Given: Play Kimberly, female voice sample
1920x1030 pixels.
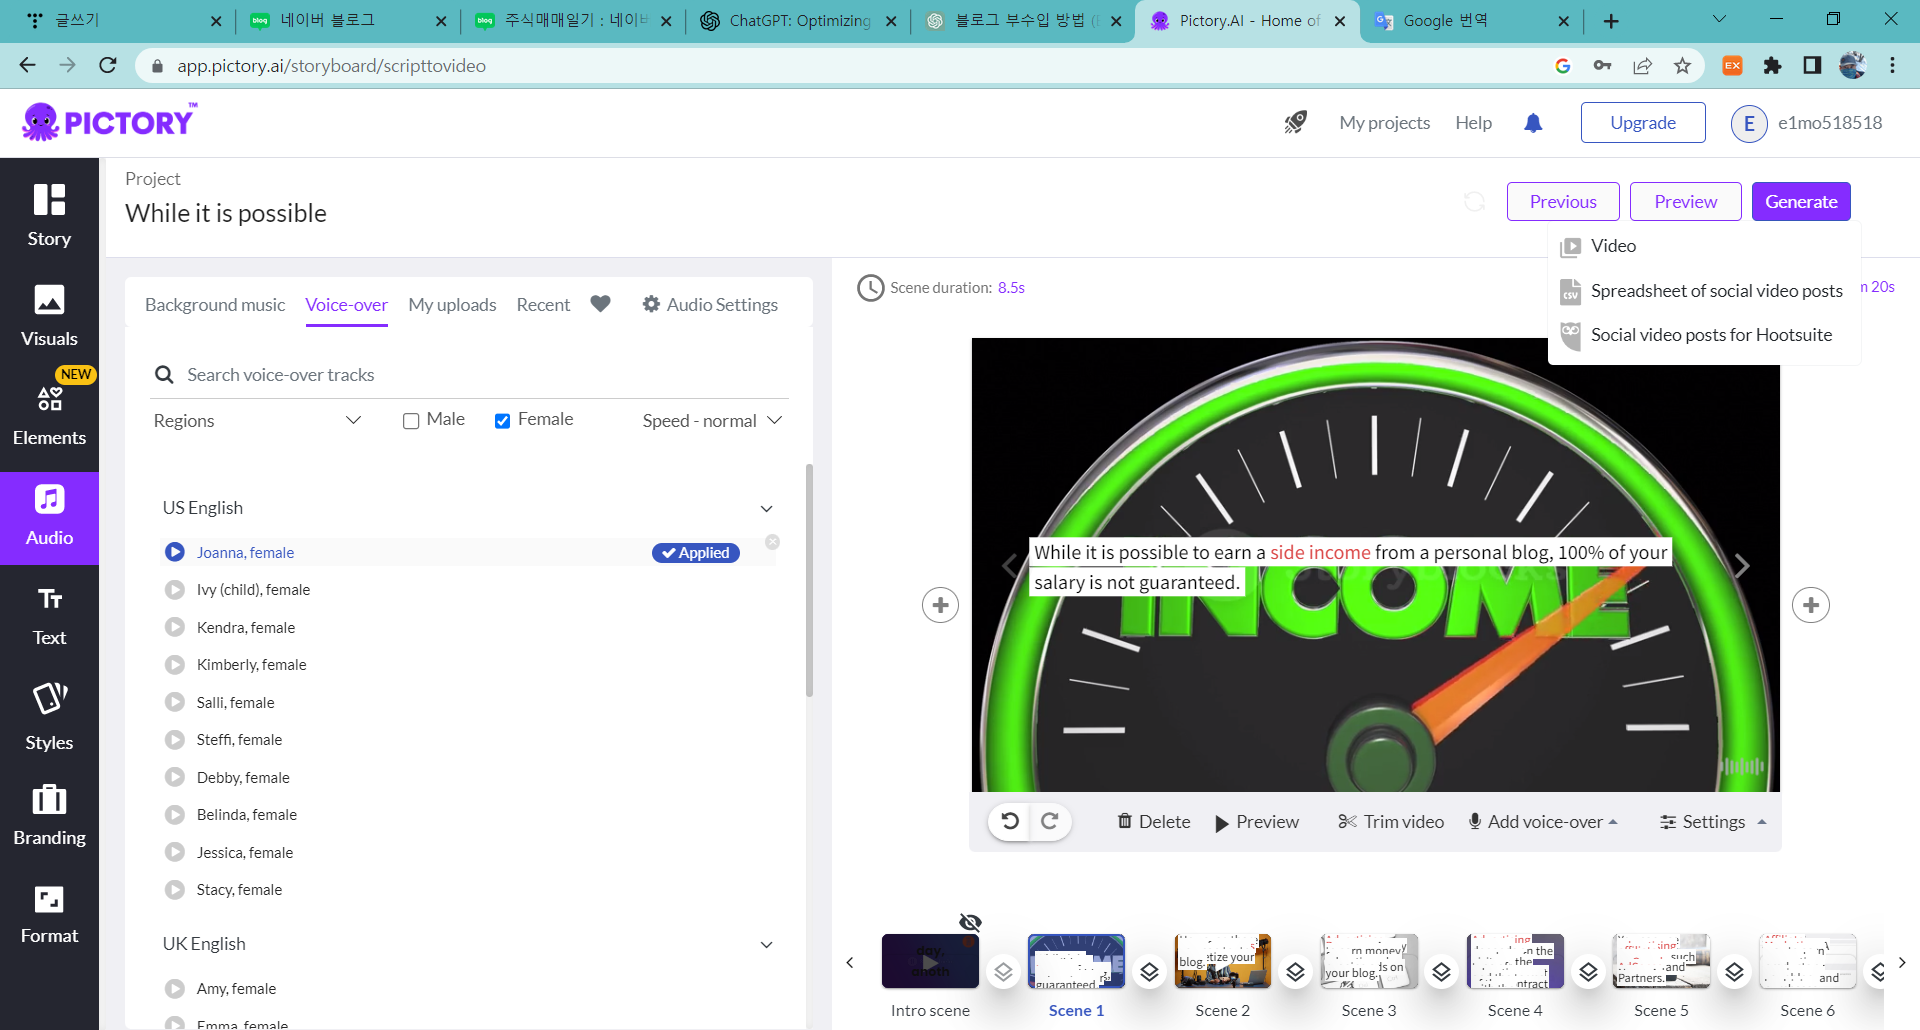Looking at the screenshot, I should point(175,665).
